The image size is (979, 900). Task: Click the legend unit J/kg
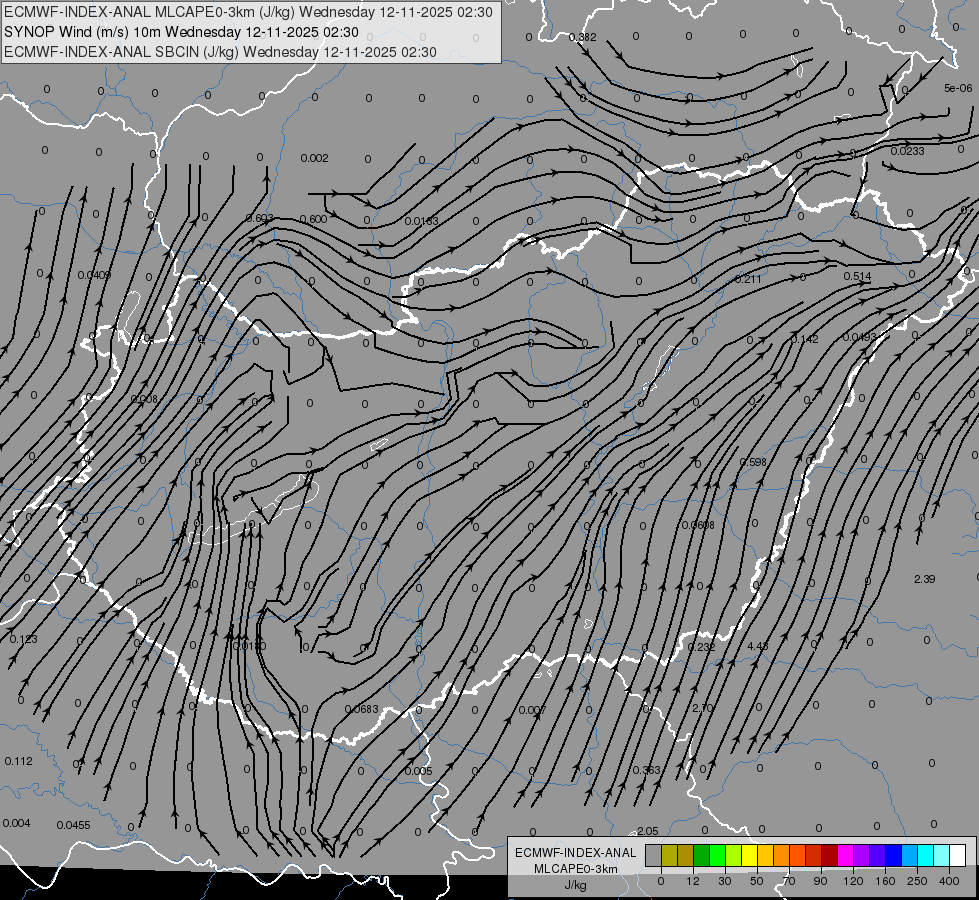pyautogui.click(x=575, y=885)
